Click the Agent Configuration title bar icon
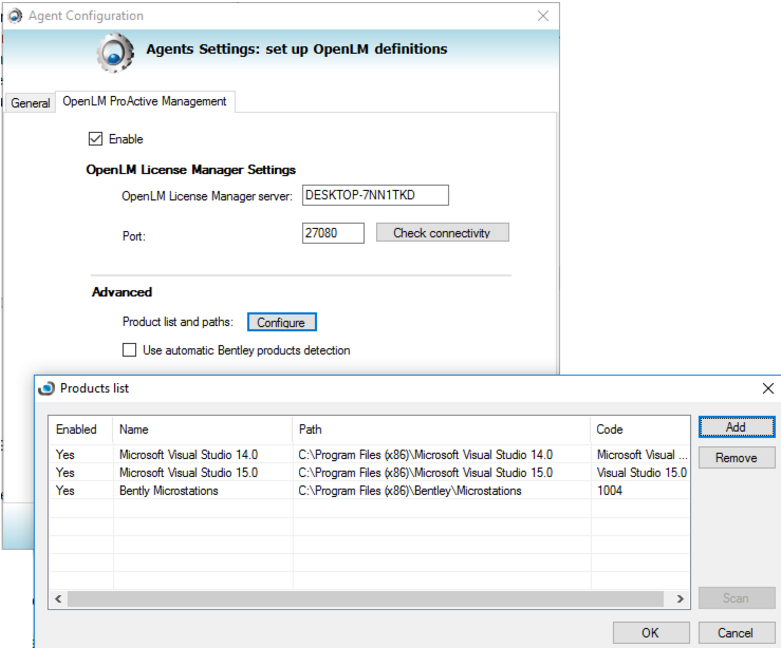781x649 pixels. click(x=15, y=16)
